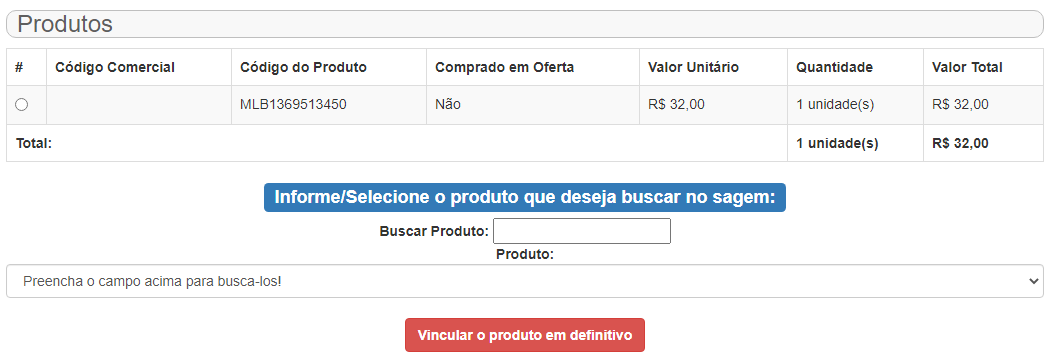
Task: Click the Quantidade column header
Action: (834, 67)
